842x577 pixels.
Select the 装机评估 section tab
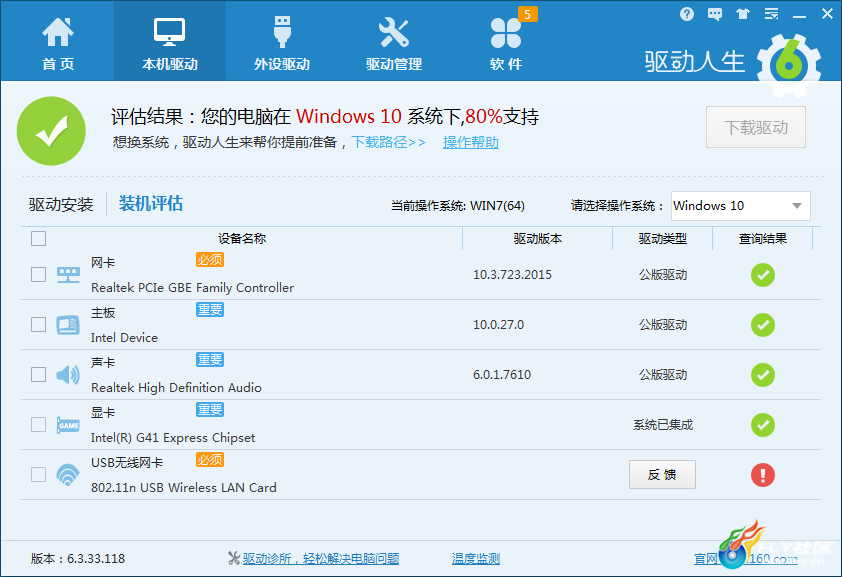pos(151,203)
